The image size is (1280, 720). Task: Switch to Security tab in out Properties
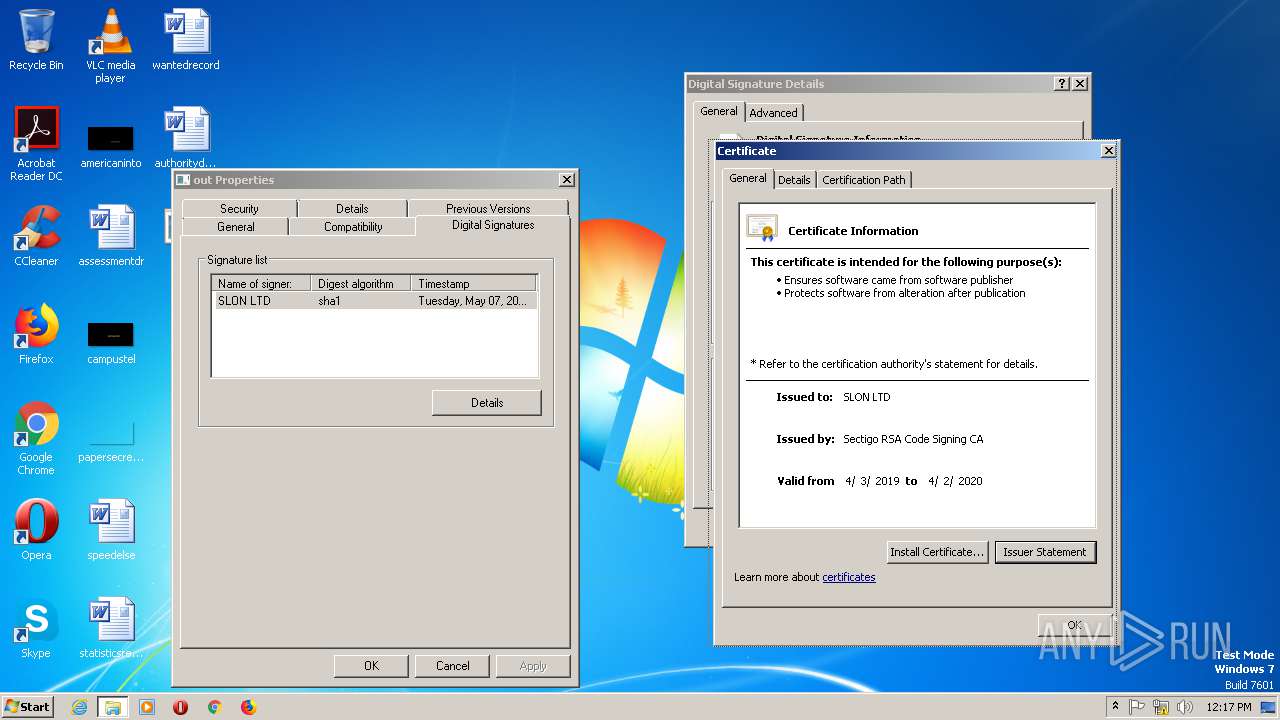[239, 208]
